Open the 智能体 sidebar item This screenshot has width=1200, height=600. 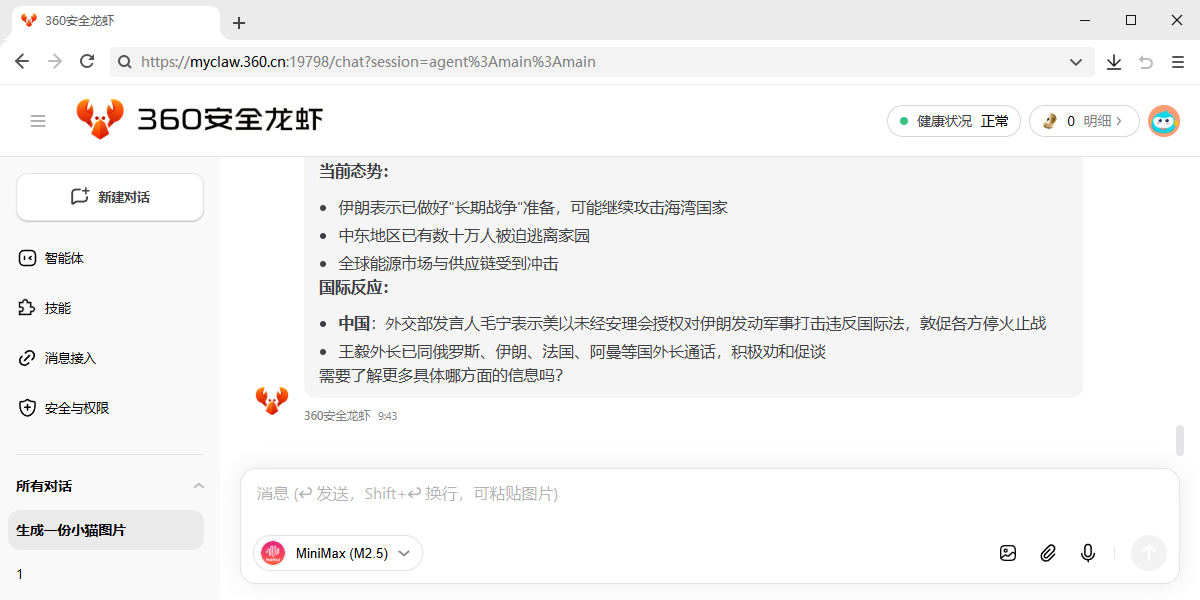click(x=64, y=258)
